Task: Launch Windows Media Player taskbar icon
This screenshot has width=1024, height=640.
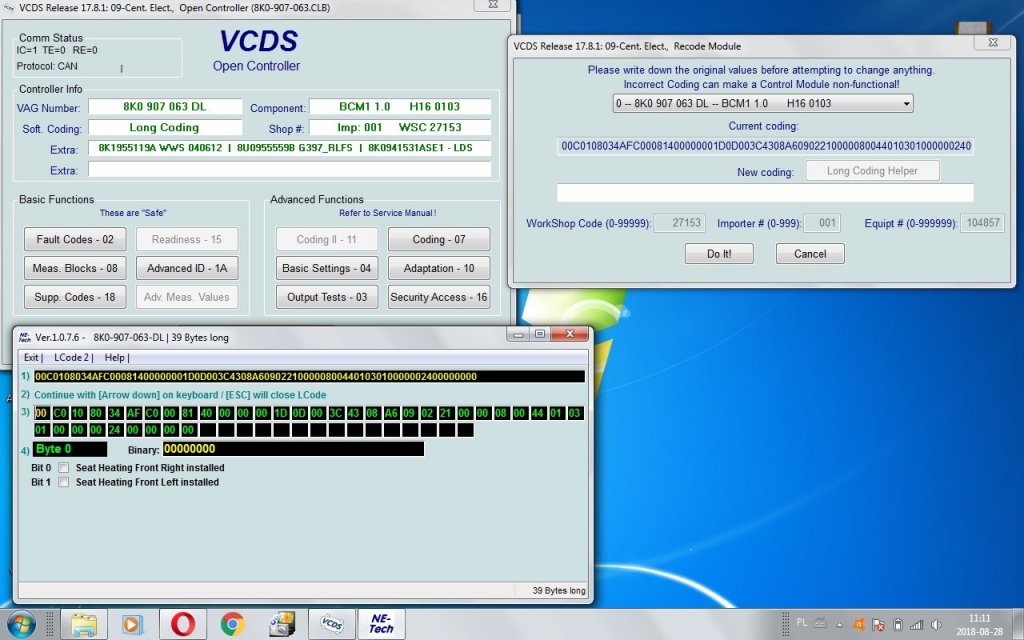Action: click(132, 624)
